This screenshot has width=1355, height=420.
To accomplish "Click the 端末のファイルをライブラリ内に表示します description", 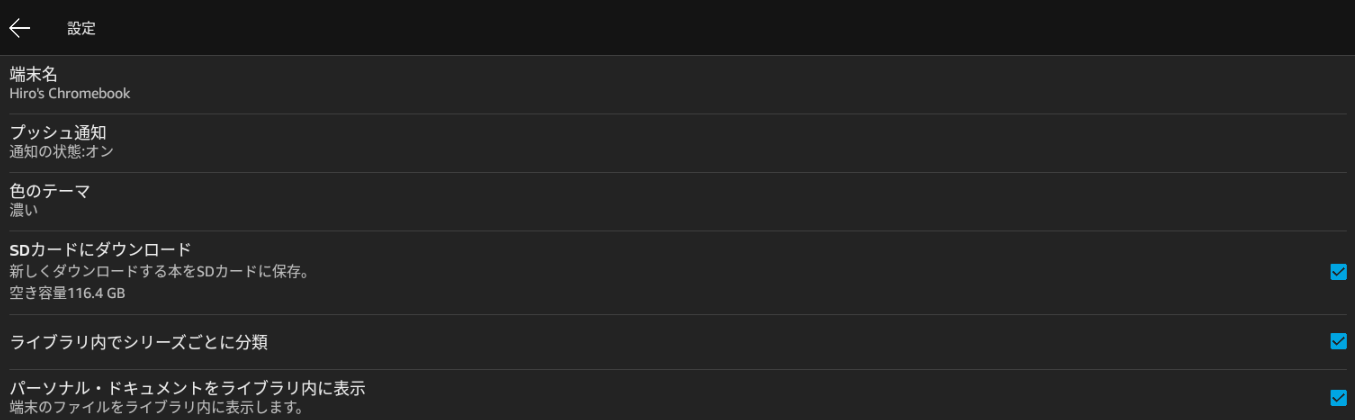I will (156, 407).
